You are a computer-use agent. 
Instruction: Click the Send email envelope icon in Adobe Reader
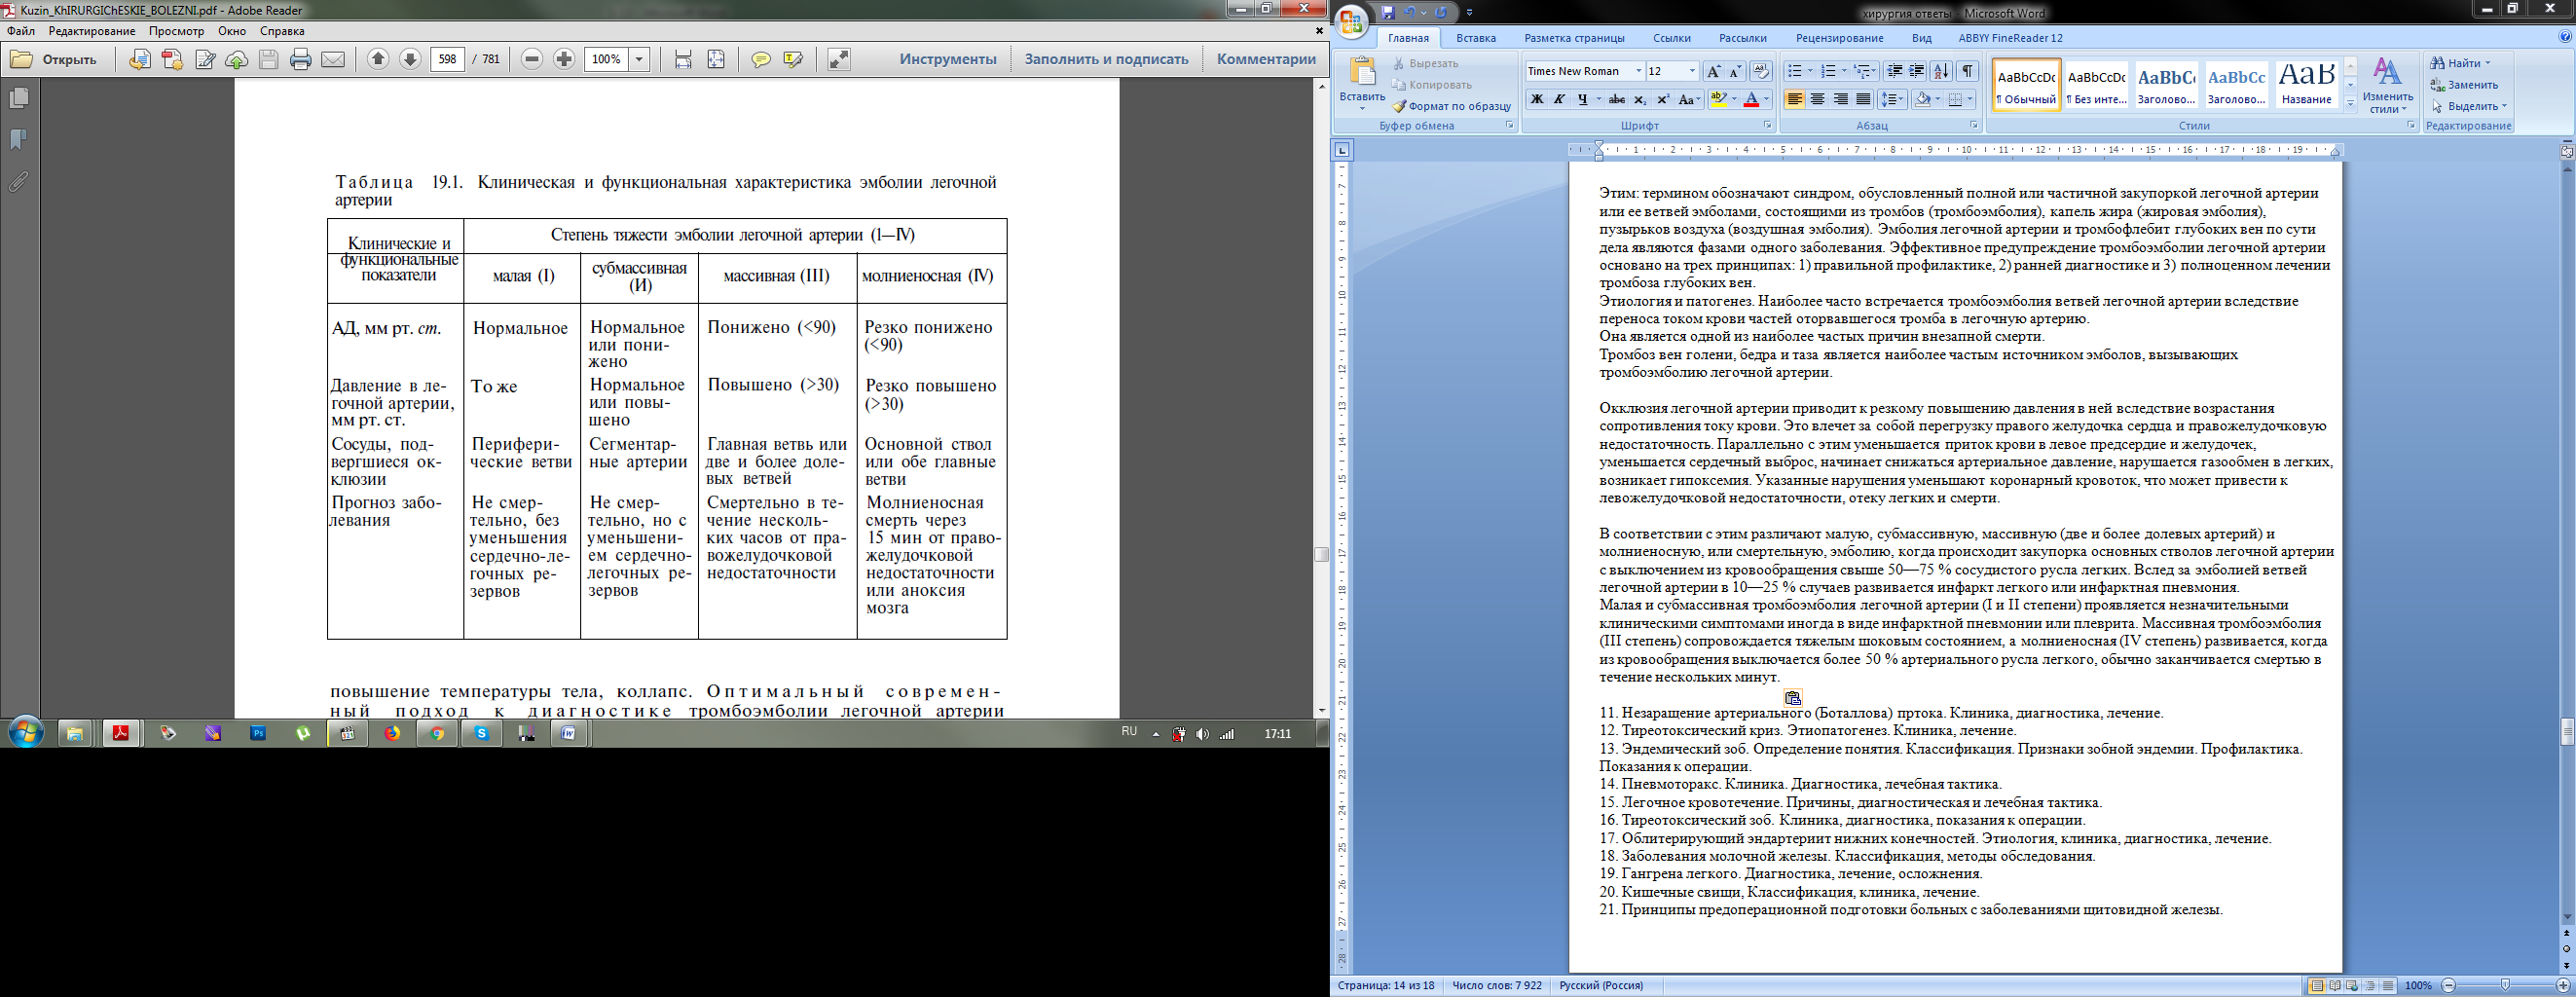point(333,60)
